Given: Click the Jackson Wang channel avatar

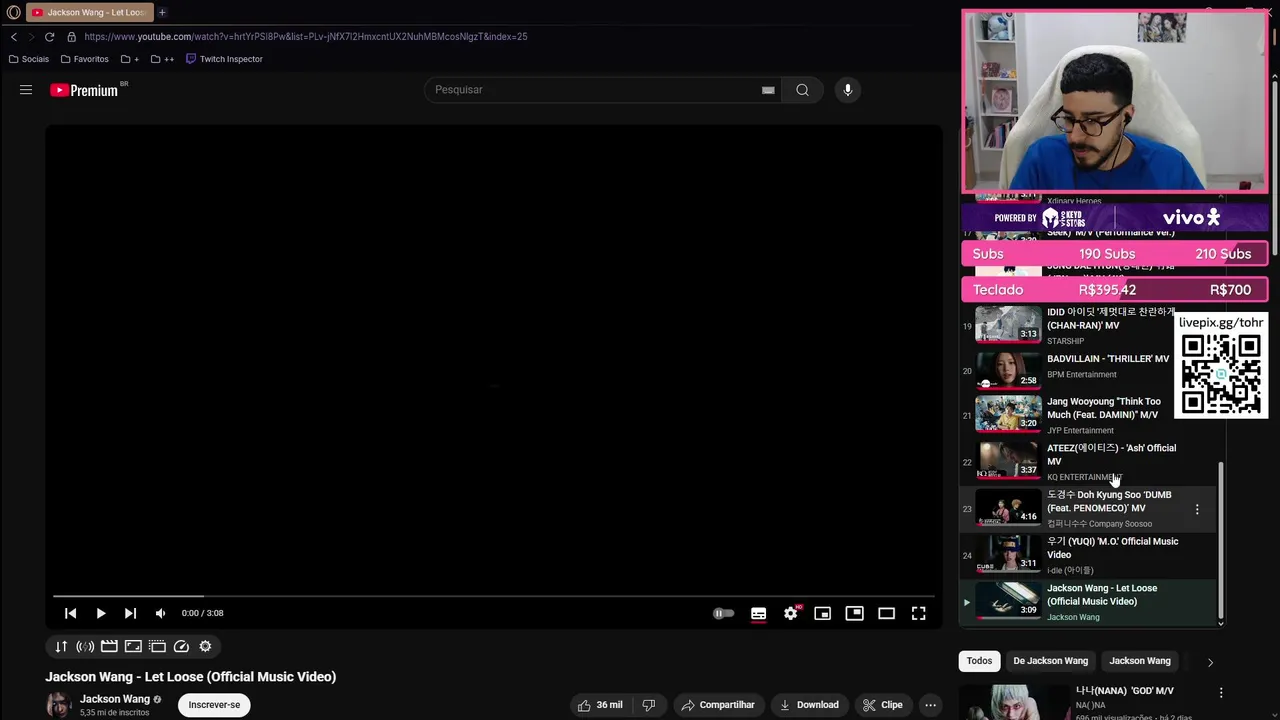Looking at the screenshot, I should click(59, 704).
